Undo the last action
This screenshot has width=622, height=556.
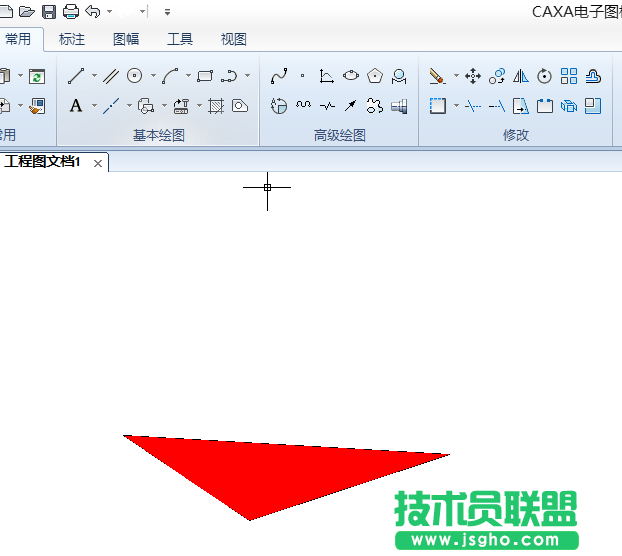pyautogui.click(x=93, y=12)
